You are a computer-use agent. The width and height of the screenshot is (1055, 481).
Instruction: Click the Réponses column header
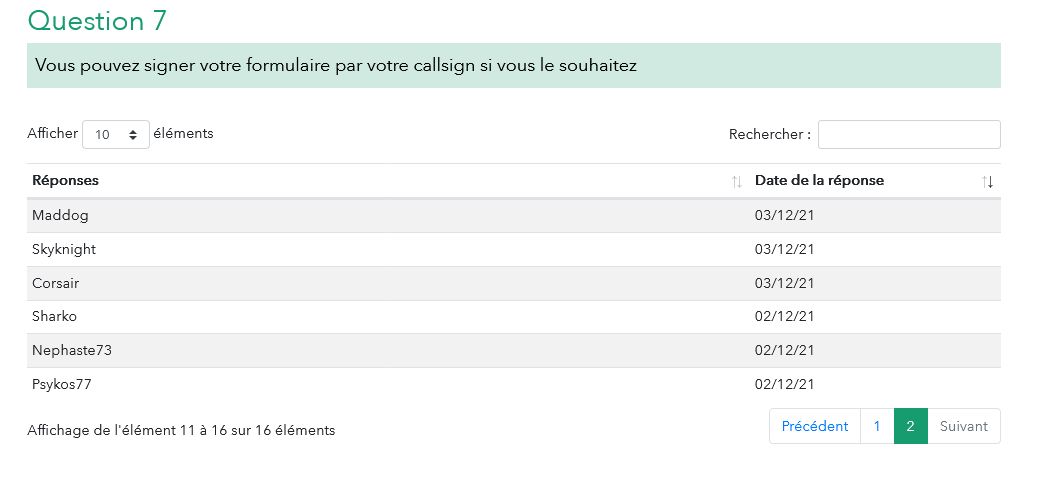(x=66, y=181)
